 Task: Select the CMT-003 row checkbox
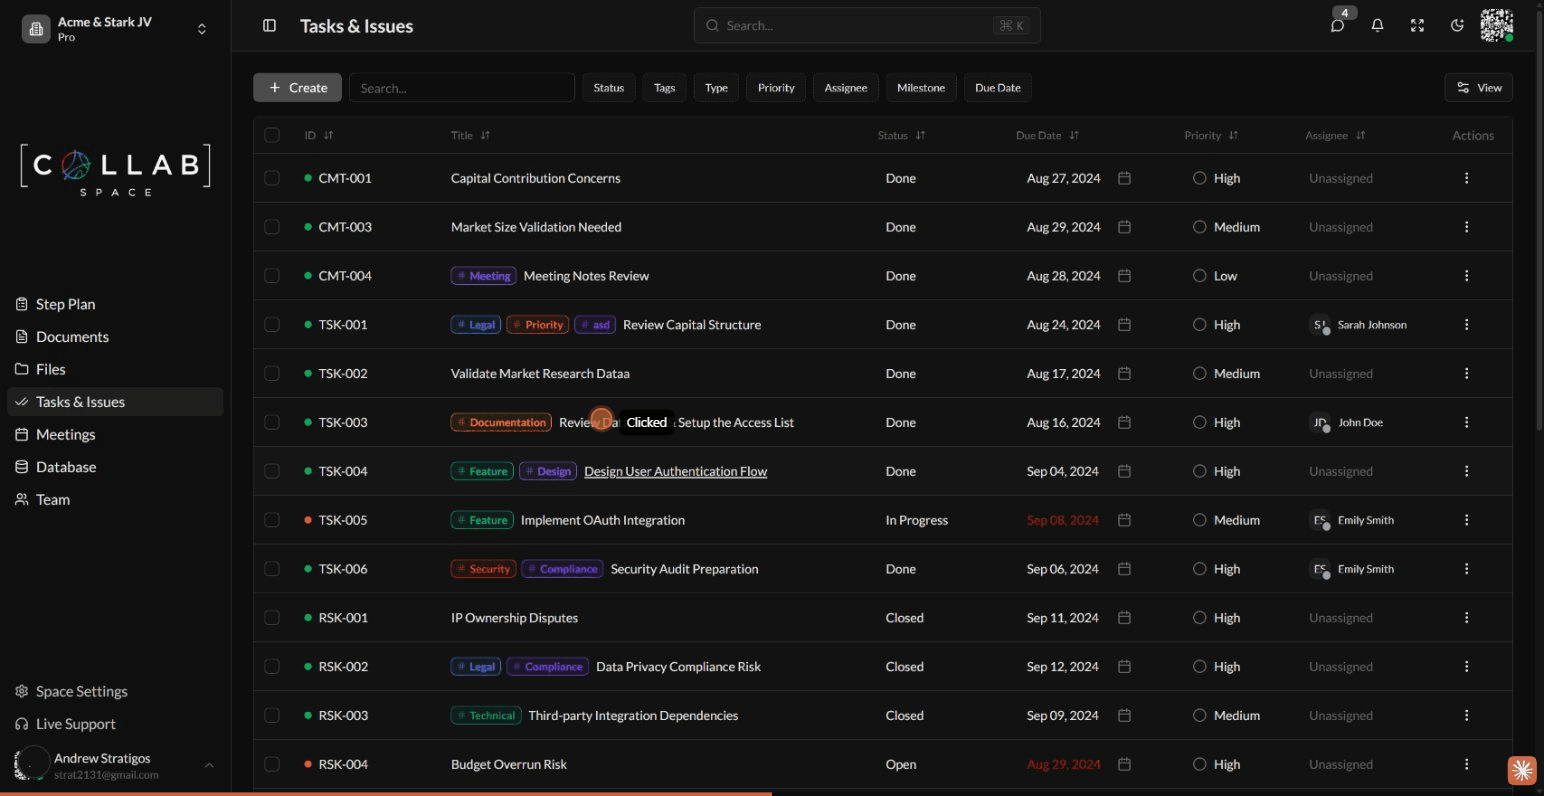272,227
